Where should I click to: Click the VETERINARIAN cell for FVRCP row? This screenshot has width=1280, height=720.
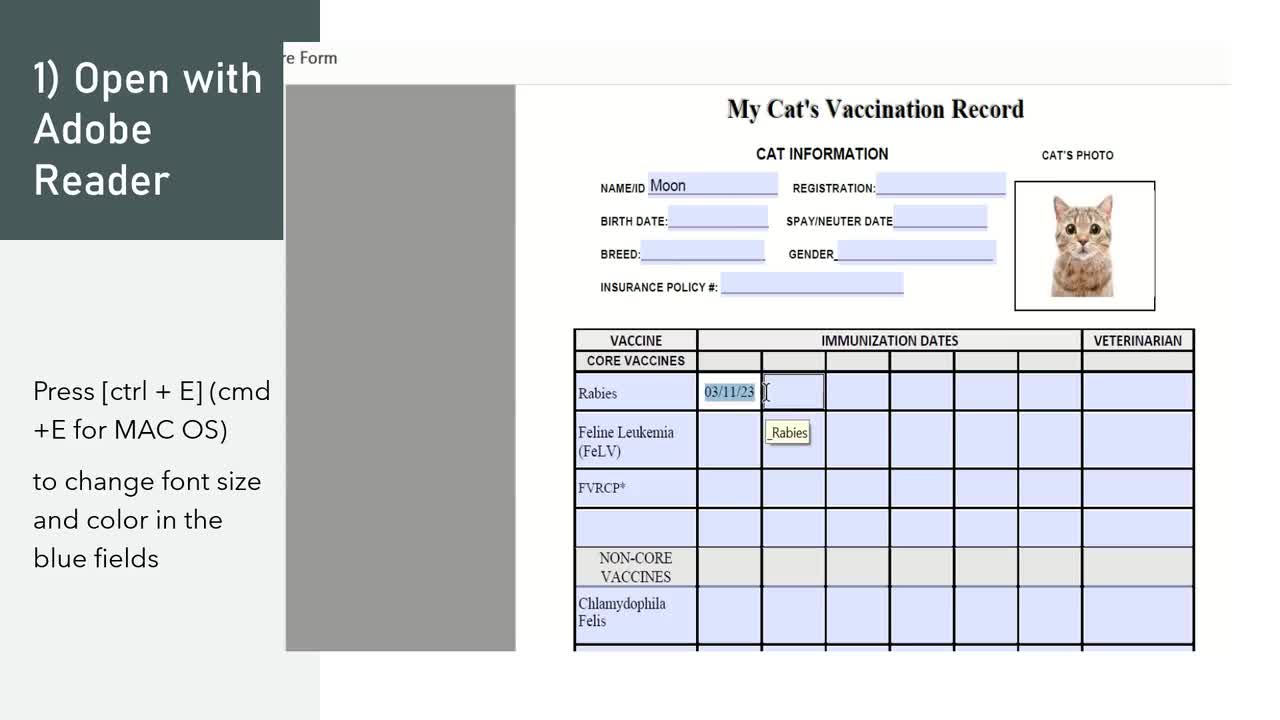(x=1137, y=488)
